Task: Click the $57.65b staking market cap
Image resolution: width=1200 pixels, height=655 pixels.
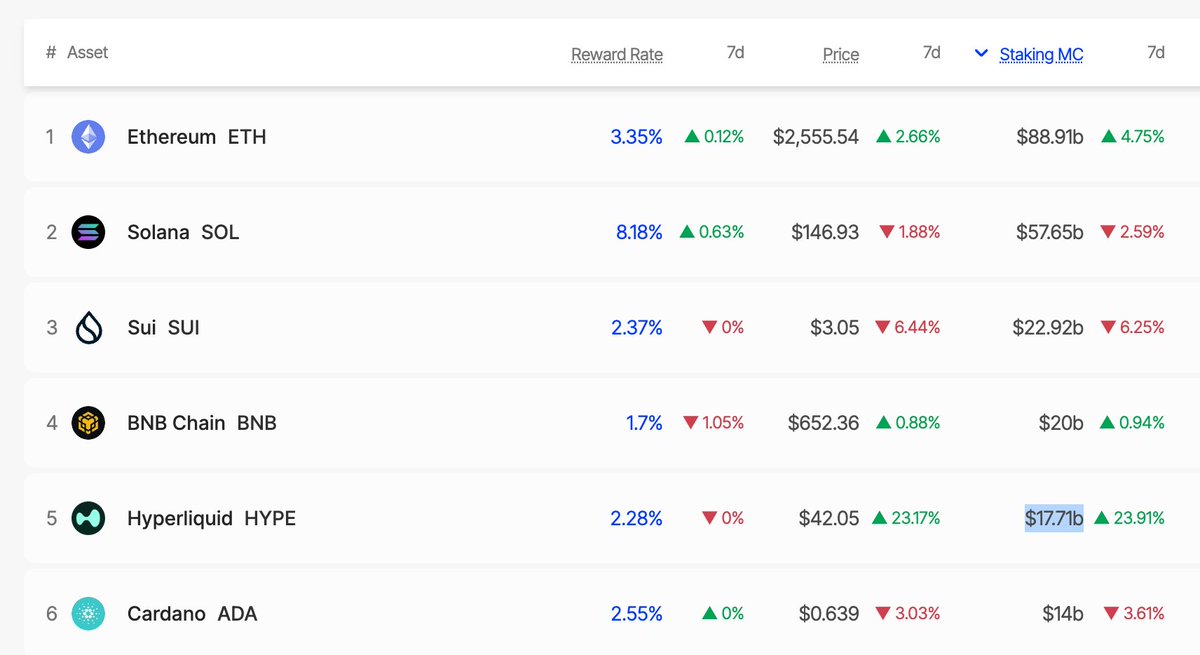Action: (1050, 232)
